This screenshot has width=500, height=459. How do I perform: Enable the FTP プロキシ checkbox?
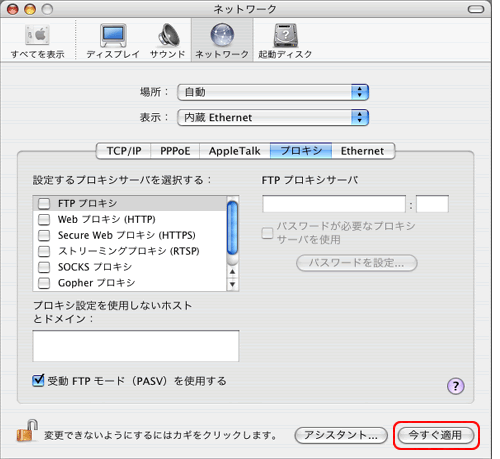point(44,203)
